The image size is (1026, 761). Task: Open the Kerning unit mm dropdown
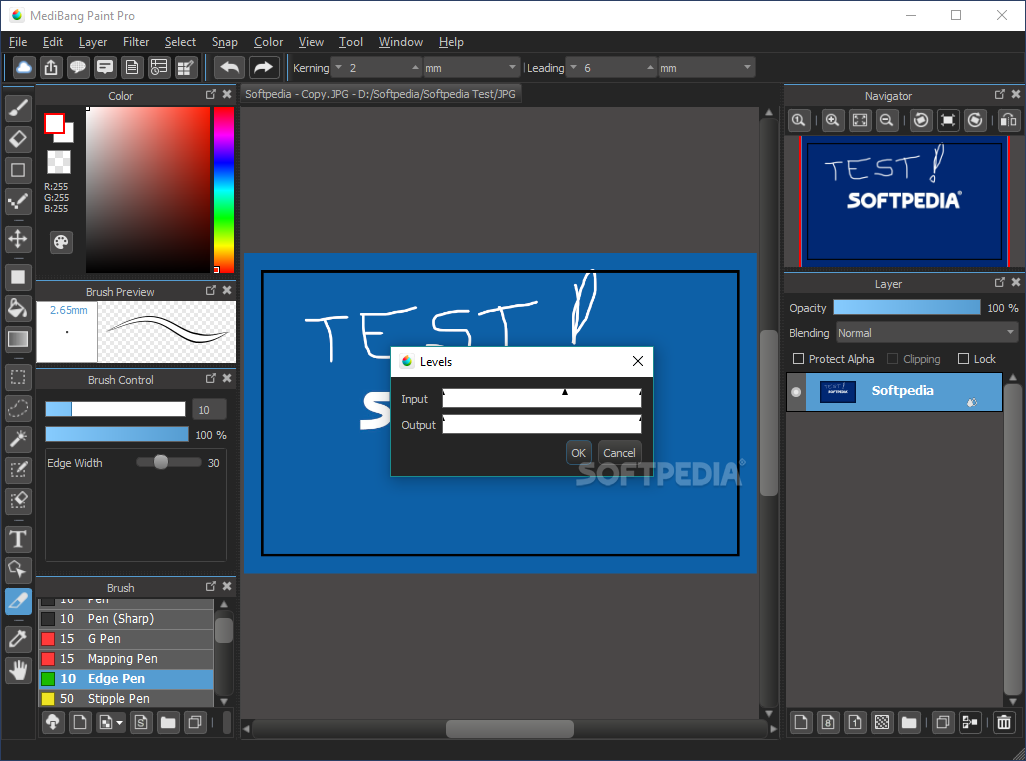[471, 67]
